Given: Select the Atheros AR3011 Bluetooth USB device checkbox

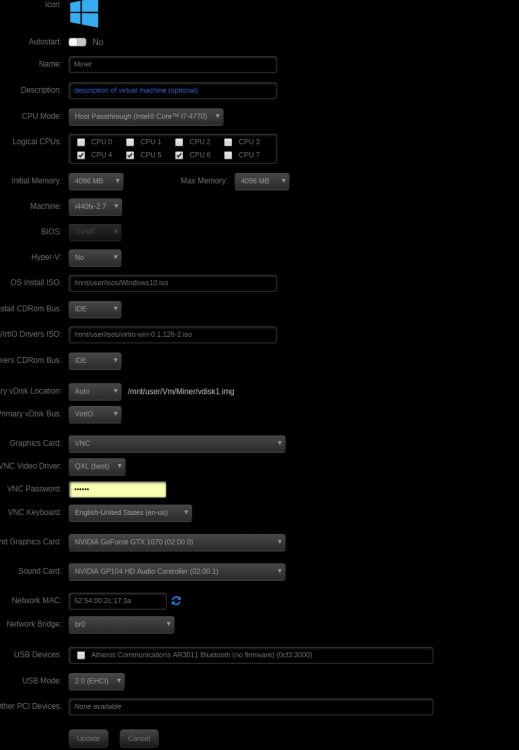Looking at the screenshot, I should coord(81,655).
